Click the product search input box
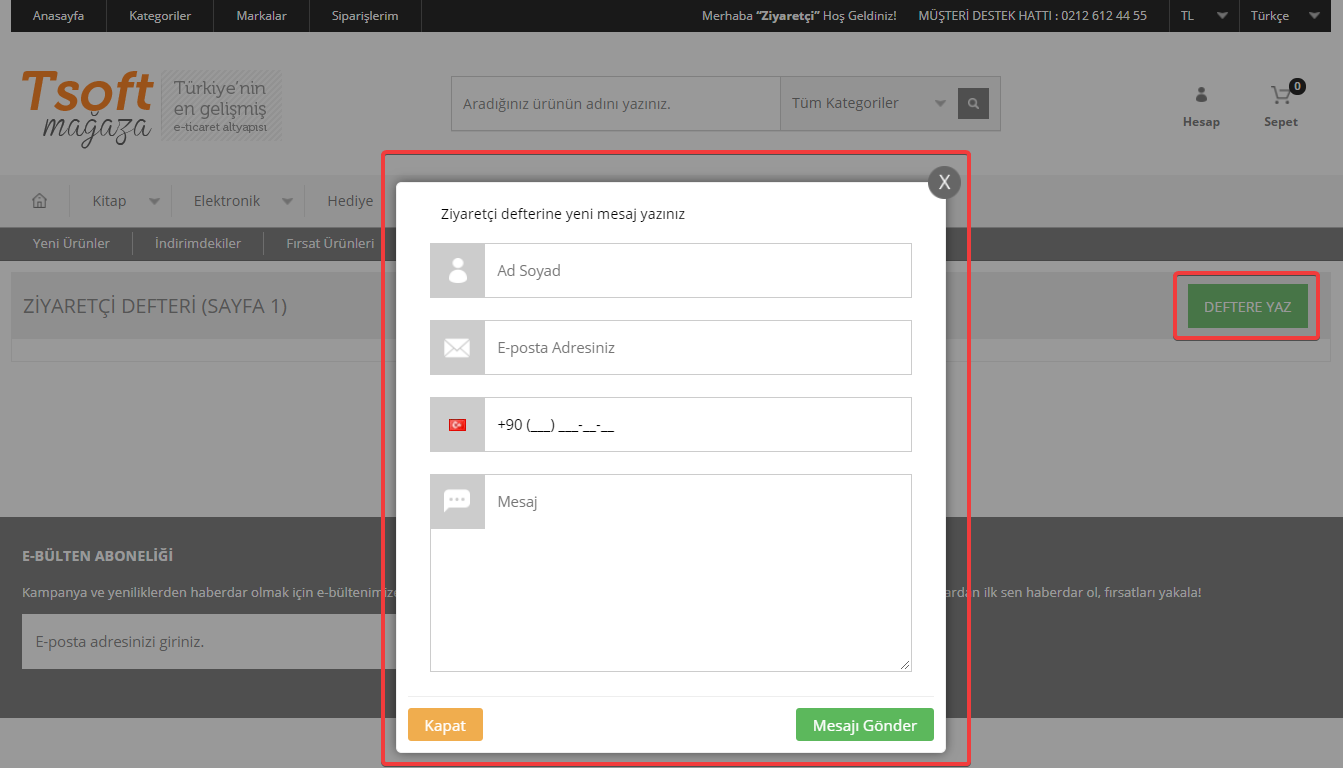The image size is (1343, 768). click(x=616, y=103)
